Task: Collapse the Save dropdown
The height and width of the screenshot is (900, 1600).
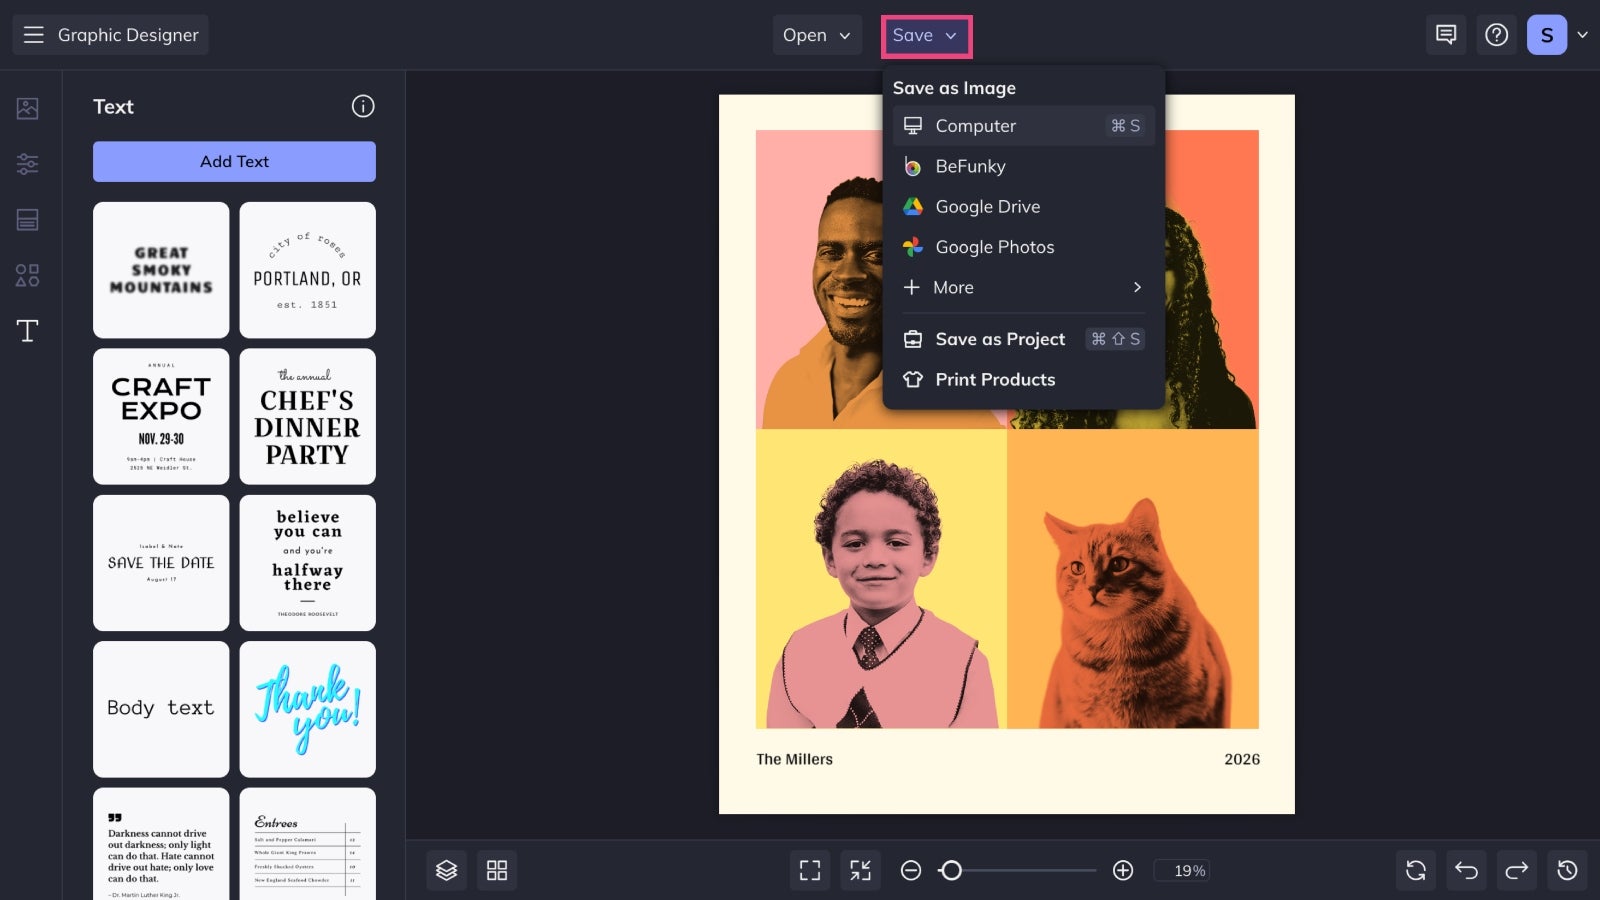Action: (926, 36)
